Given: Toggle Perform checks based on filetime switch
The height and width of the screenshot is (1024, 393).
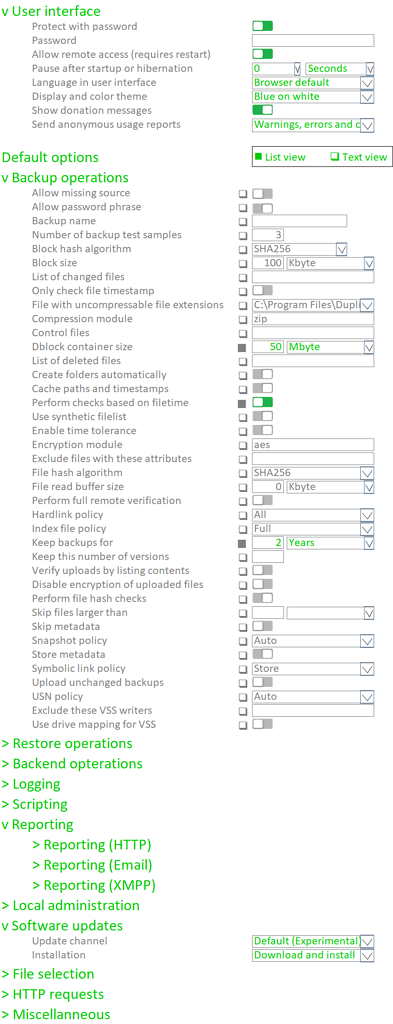Looking at the screenshot, I should tap(262, 402).
